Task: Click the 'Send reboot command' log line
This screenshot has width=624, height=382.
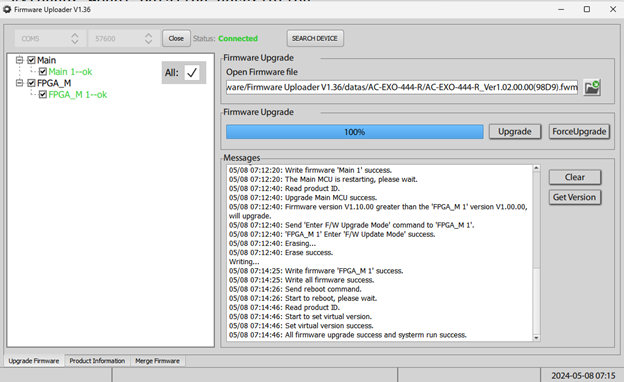Action: click(295, 289)
